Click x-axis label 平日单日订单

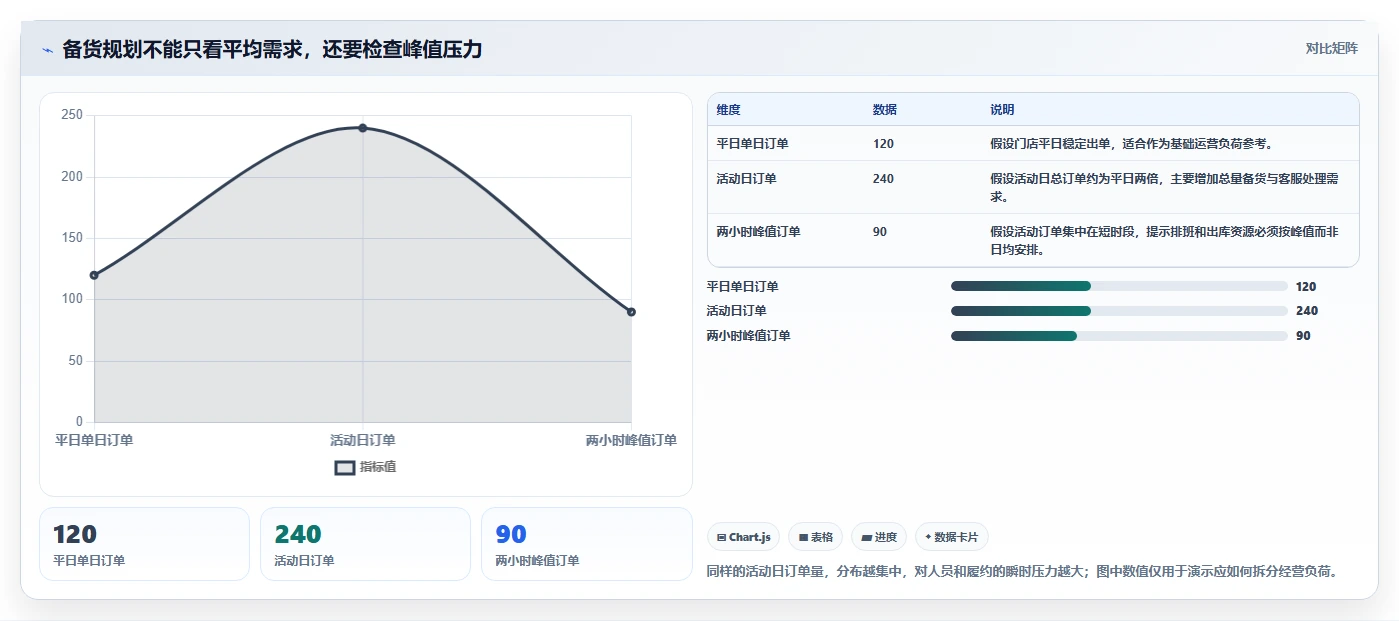[x=94, y=440]
